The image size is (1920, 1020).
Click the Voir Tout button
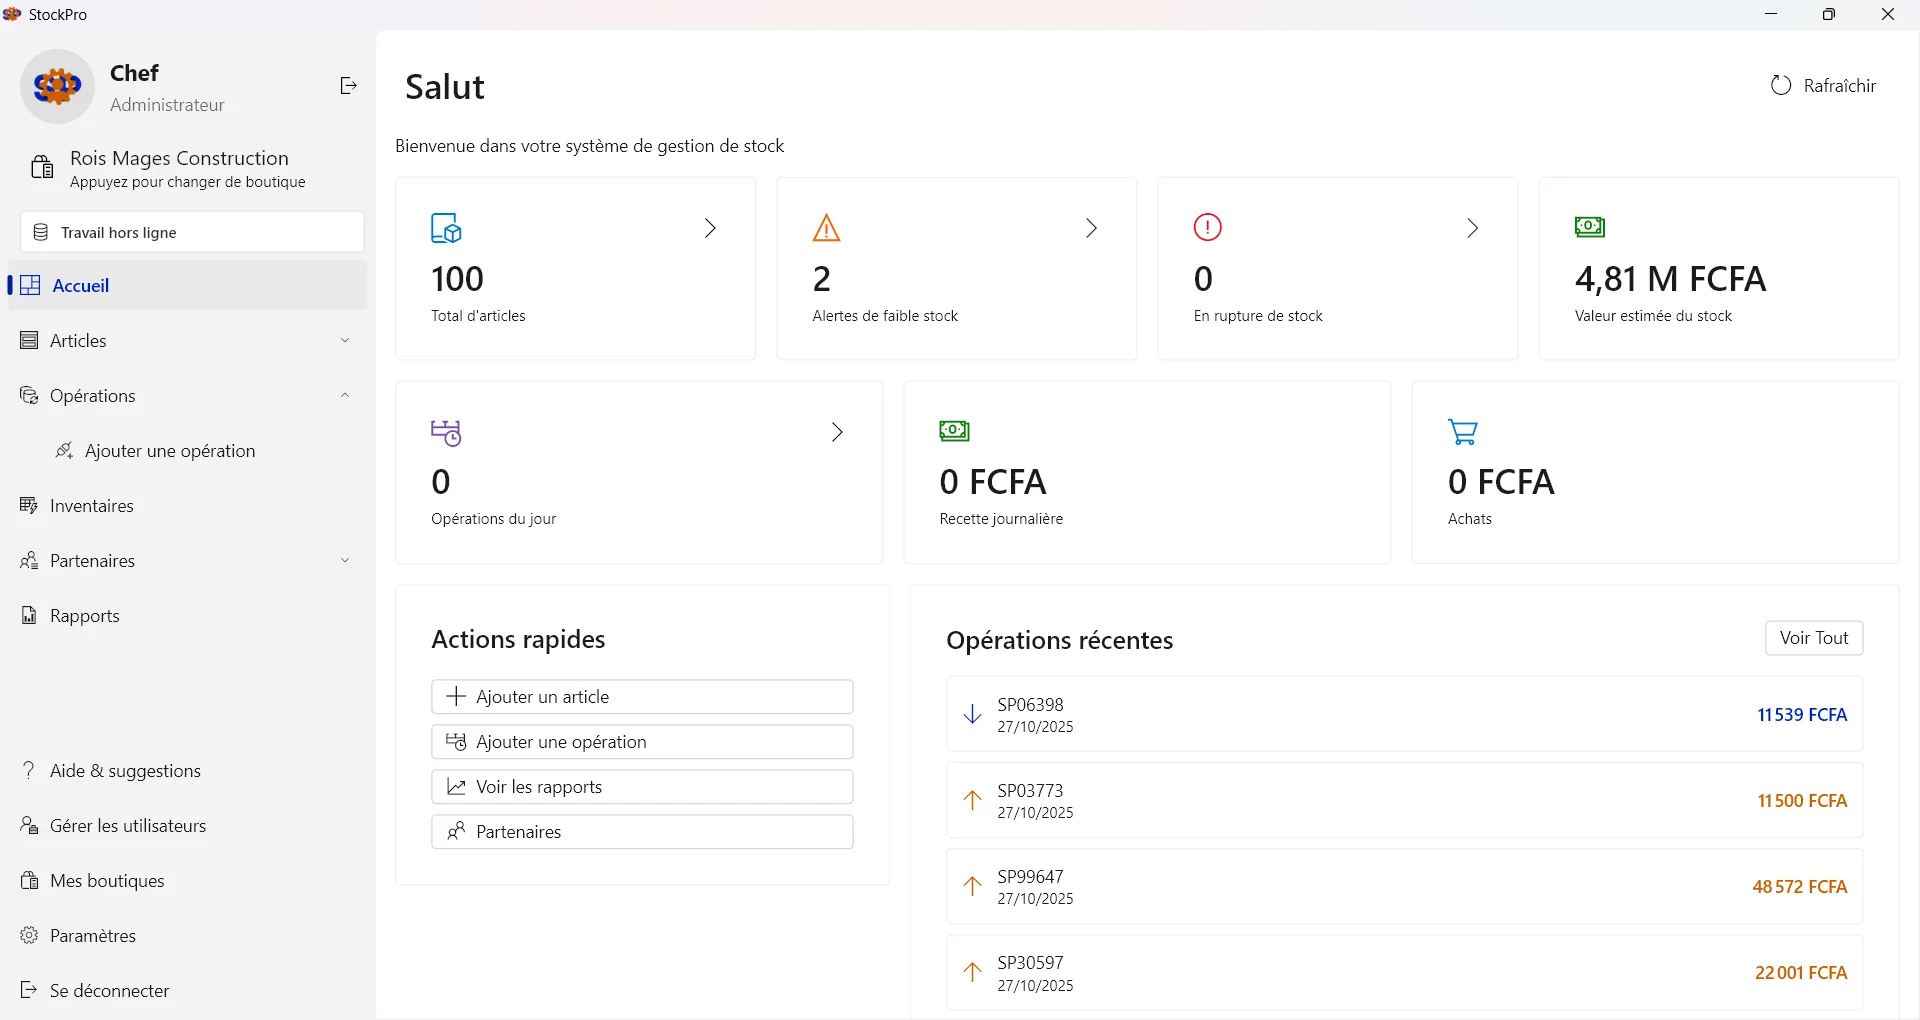[x=1814, y=637]
